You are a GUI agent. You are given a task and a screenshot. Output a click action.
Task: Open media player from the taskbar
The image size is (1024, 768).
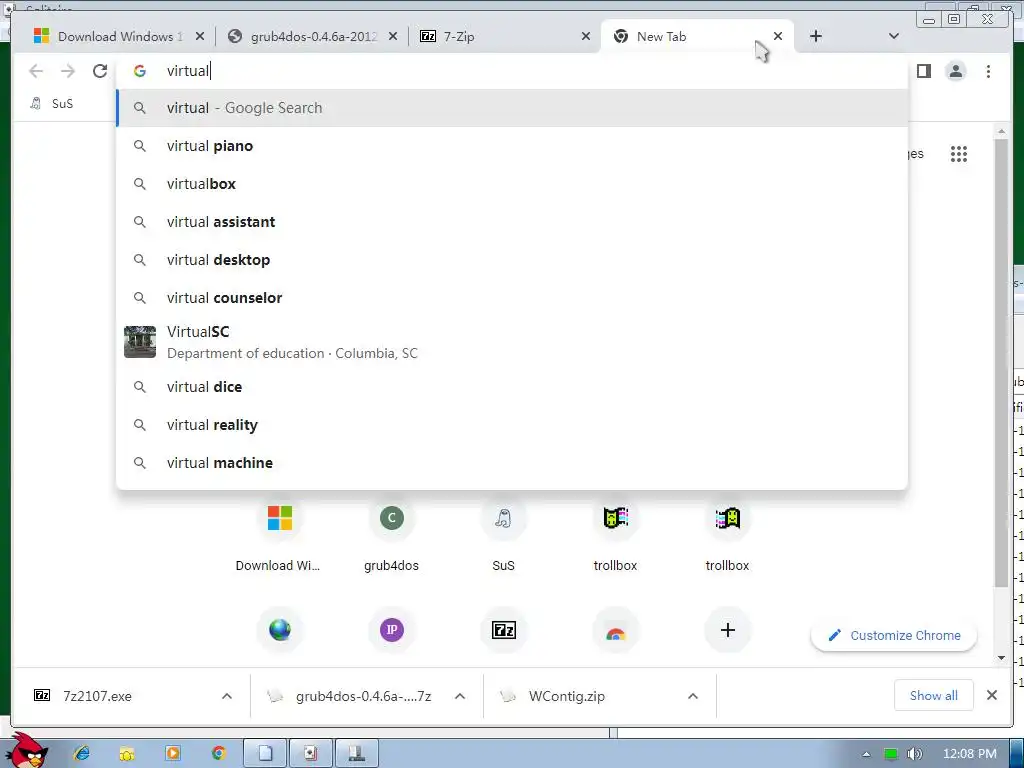[x=173, y=753]
